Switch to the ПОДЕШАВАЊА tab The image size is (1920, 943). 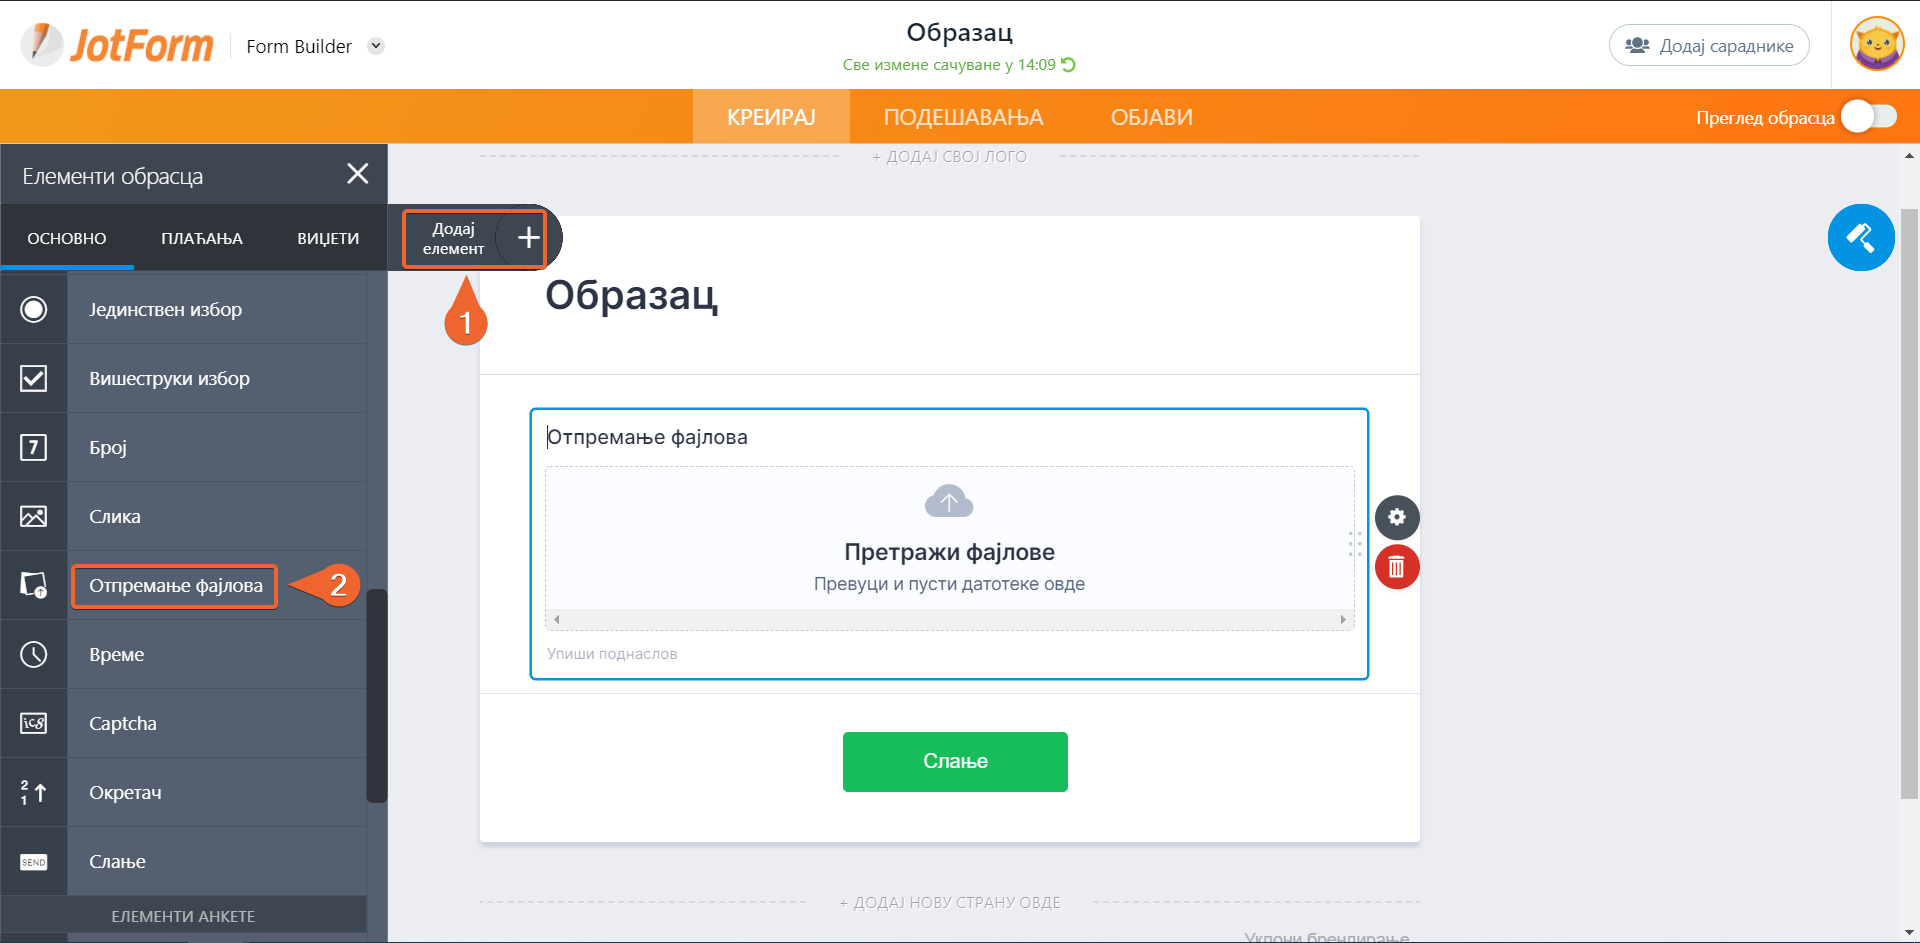point(963,117)
